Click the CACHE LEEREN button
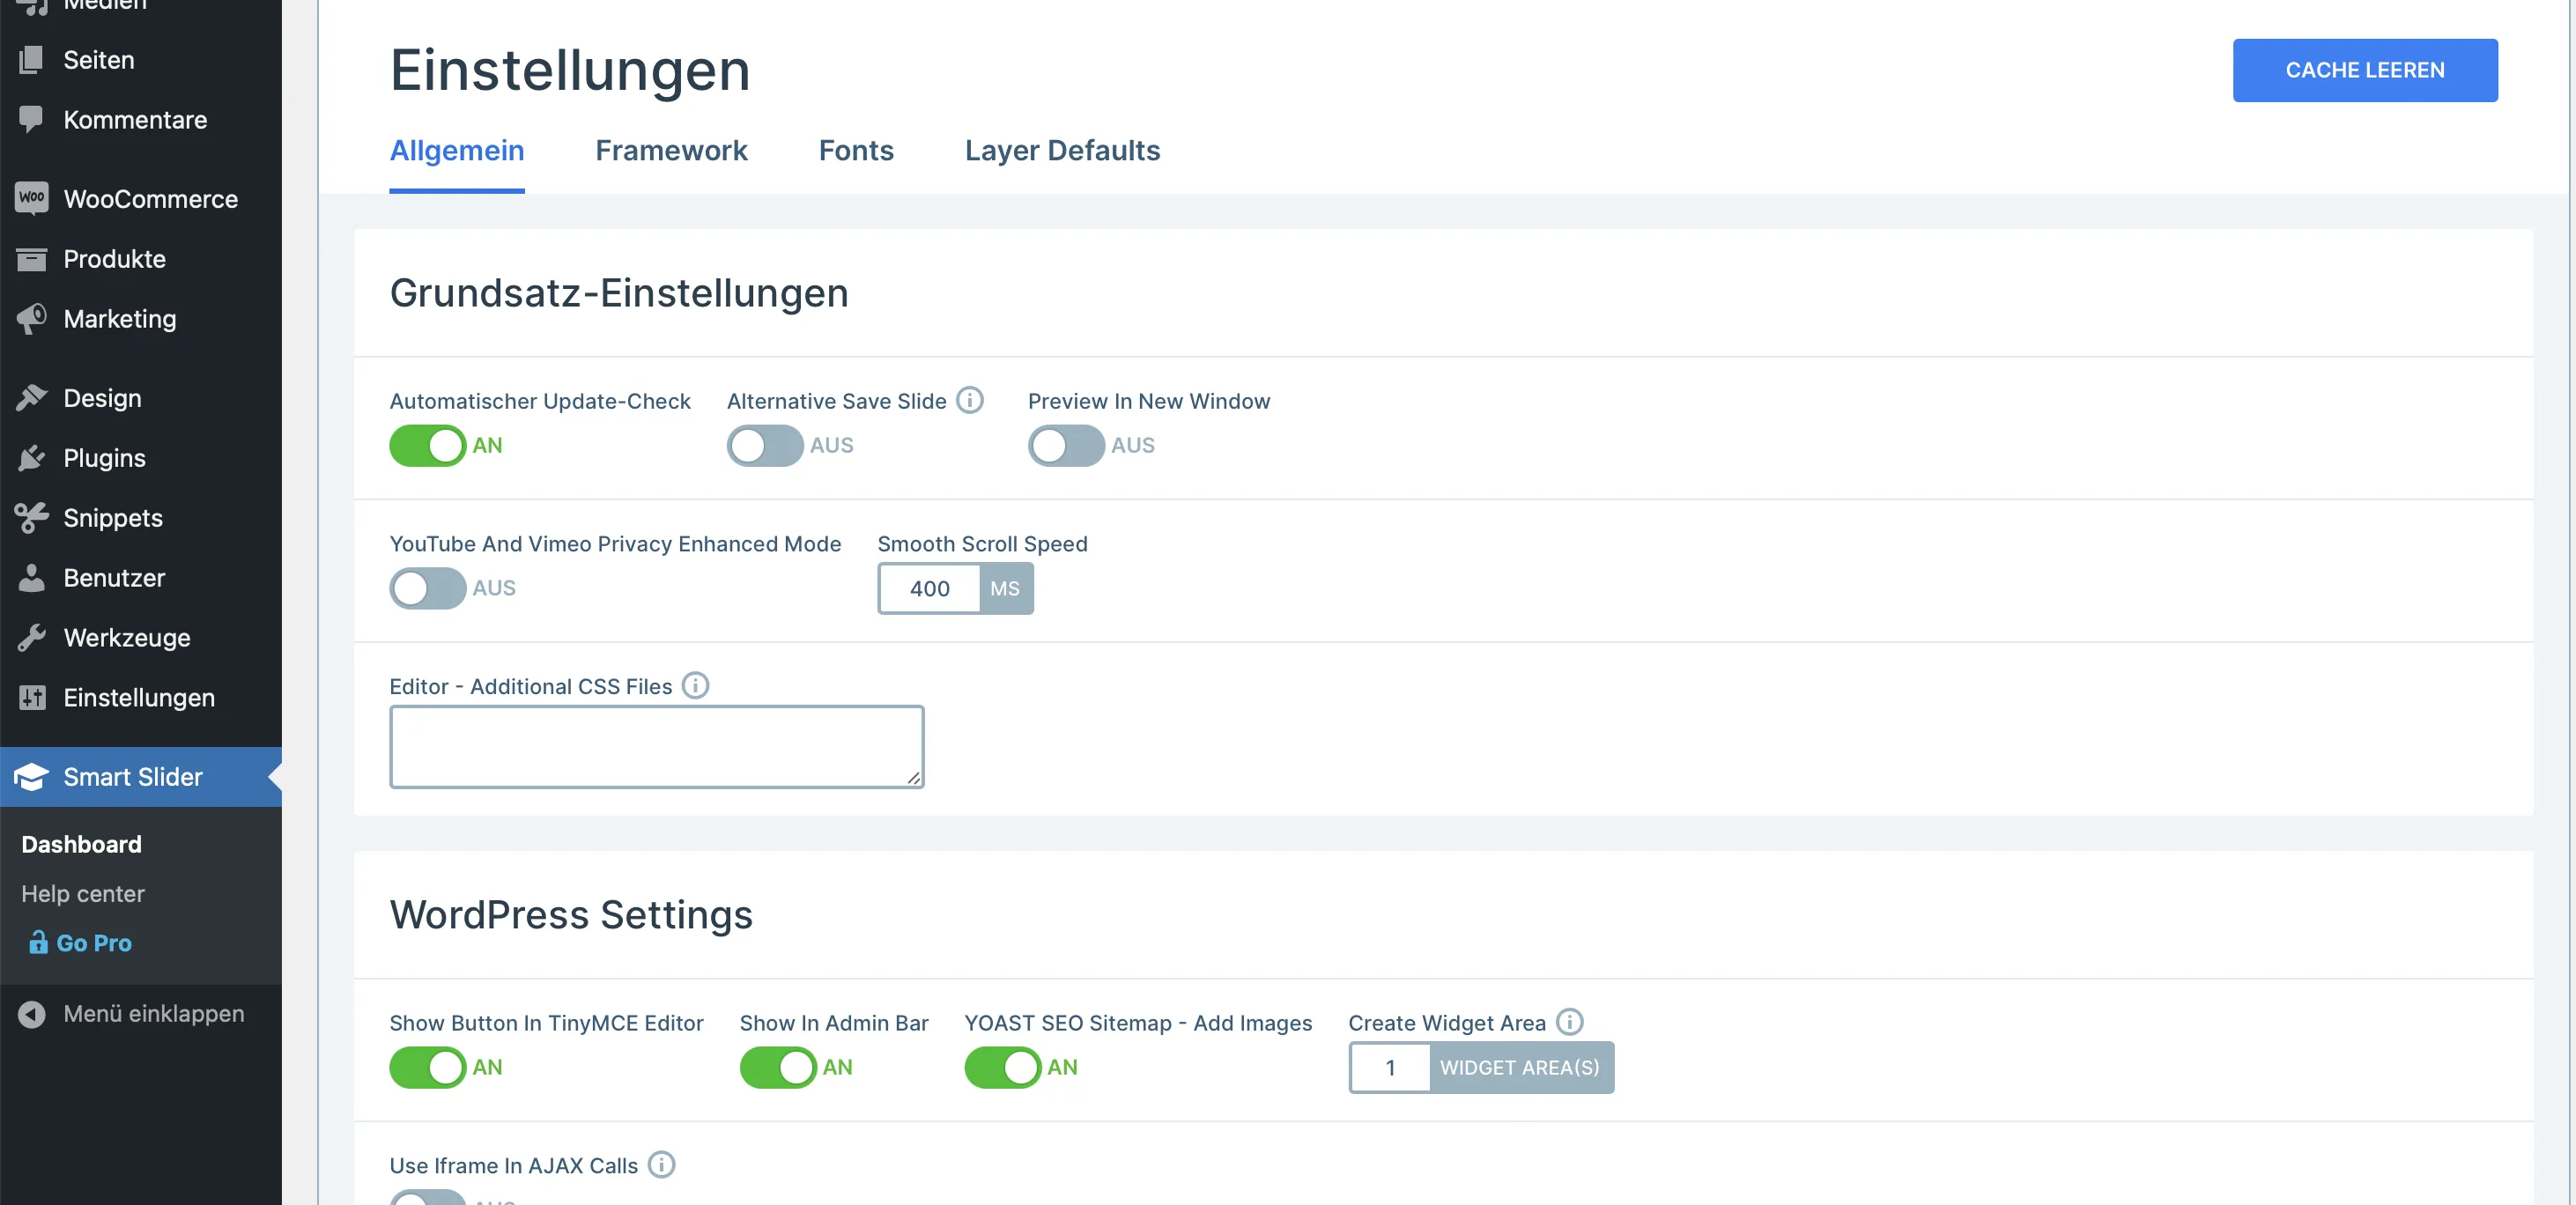Screen dimensions: 2576x1205 [x=2365, y=70]
